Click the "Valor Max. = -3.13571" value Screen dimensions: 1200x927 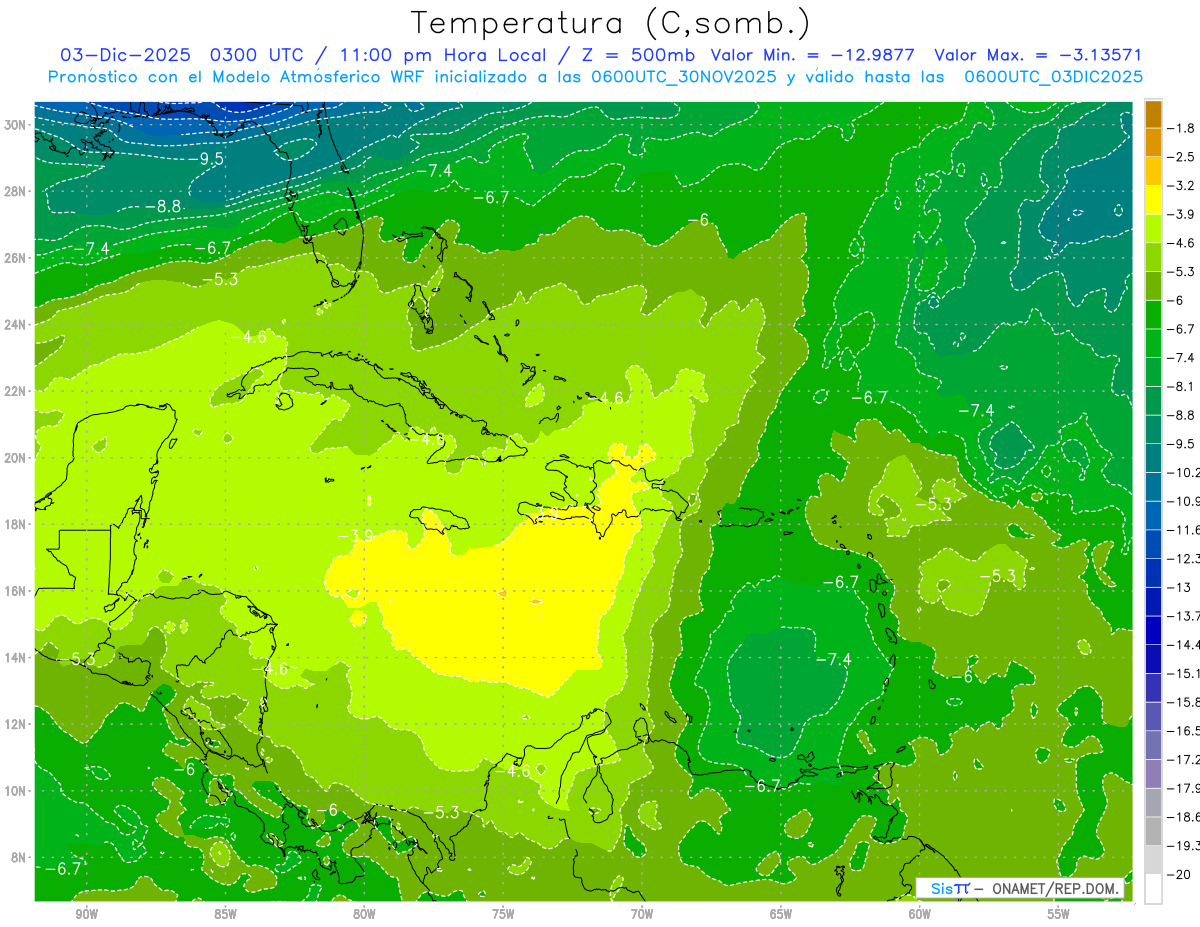(1037, 55)
